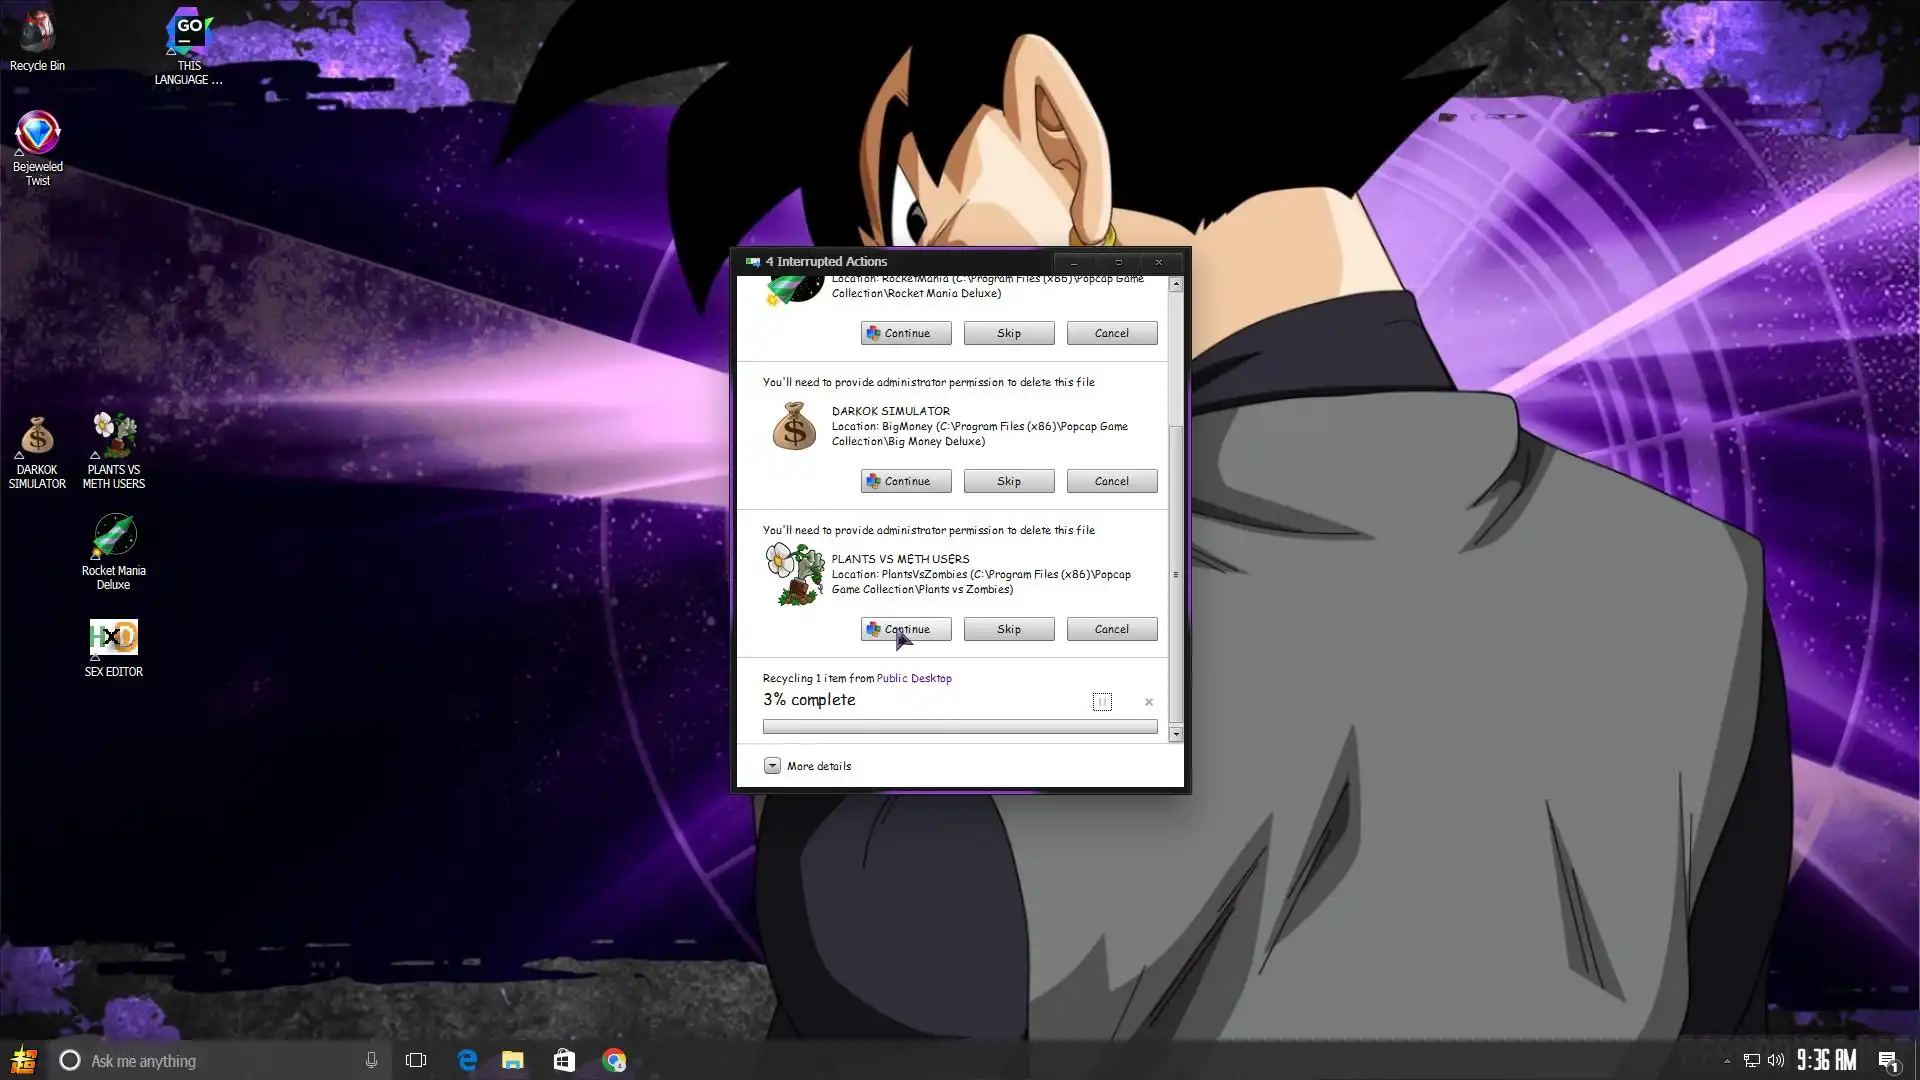The width and height of the screenshot is (1920, 1080).
Task: Click the recycling progress bar
Action: [960, 727]
